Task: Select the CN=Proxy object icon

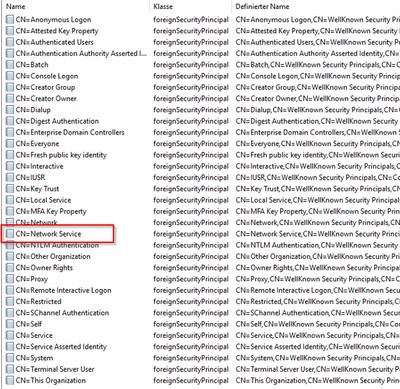Action: click(x=10, y=279)
